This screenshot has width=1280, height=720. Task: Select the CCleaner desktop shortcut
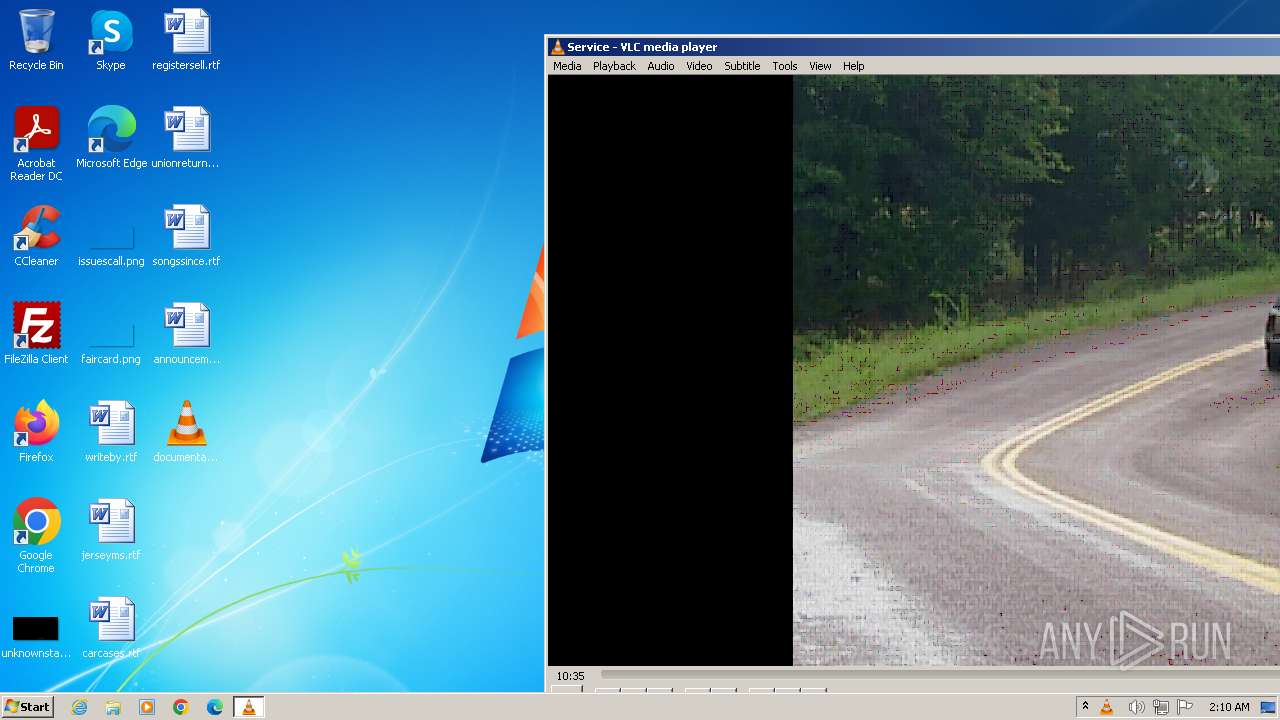pyautogui.click(x=36, y=236)
